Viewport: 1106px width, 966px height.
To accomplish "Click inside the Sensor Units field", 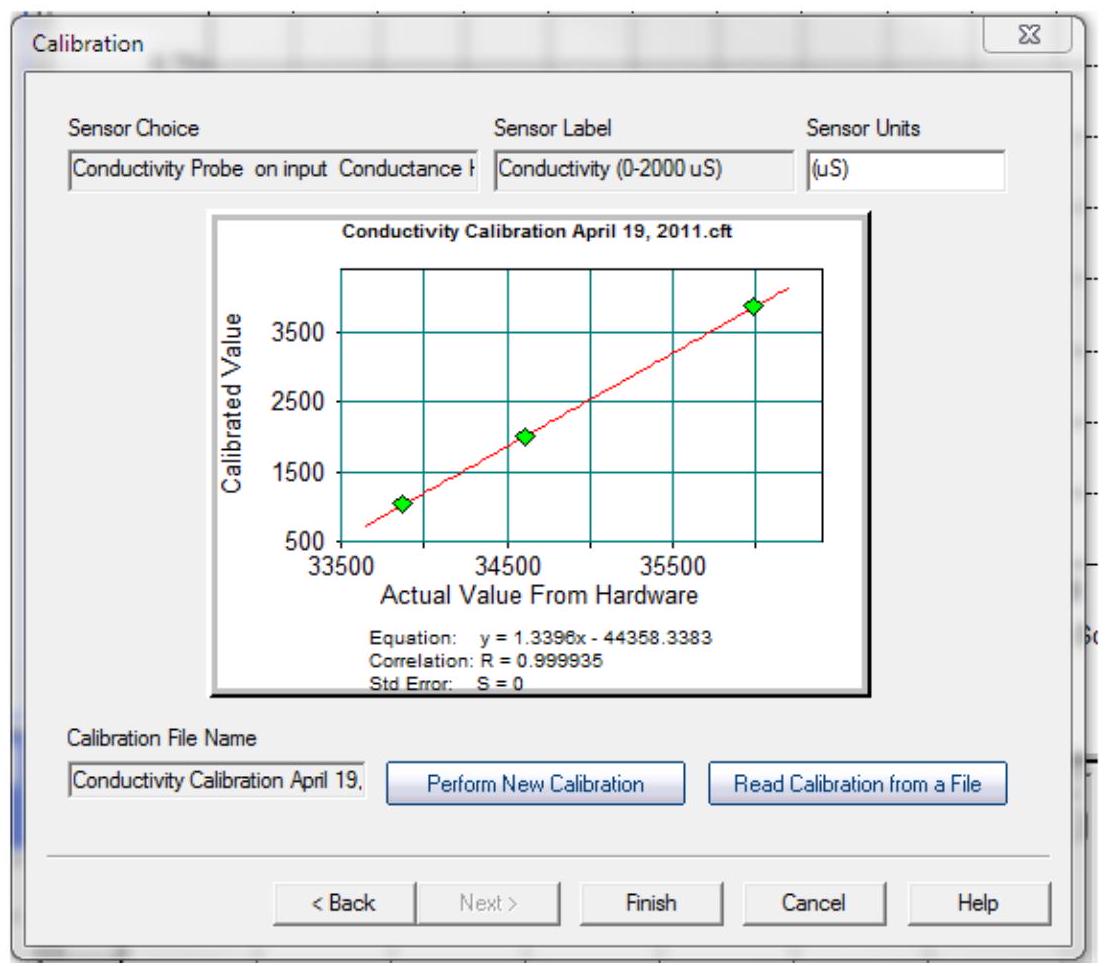I will click(904, 170).
